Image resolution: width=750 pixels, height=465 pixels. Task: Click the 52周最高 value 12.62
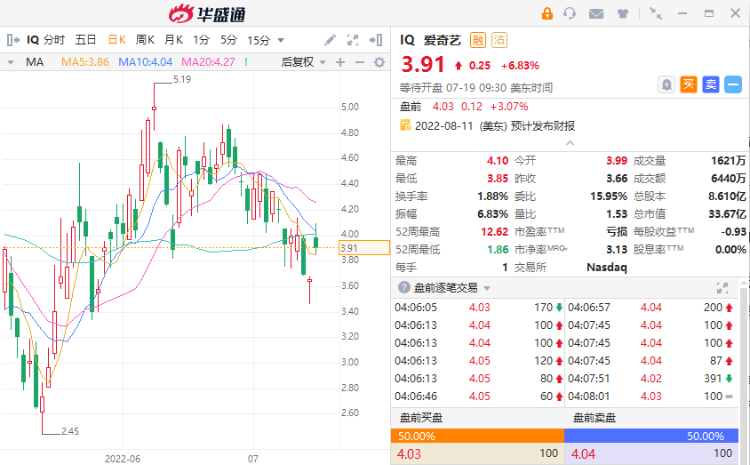click(494, 232)
